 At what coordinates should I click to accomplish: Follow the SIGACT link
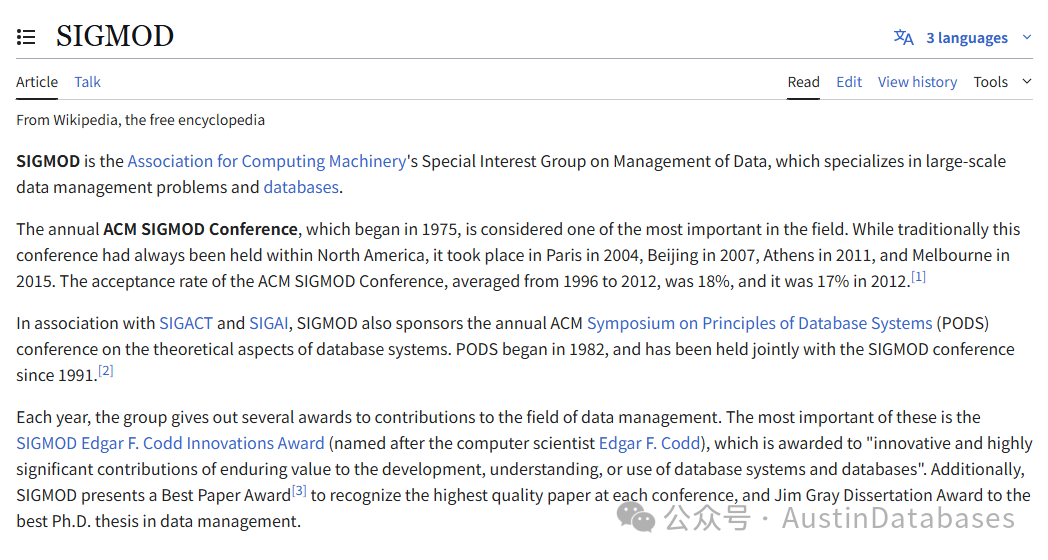coord(186,323)
